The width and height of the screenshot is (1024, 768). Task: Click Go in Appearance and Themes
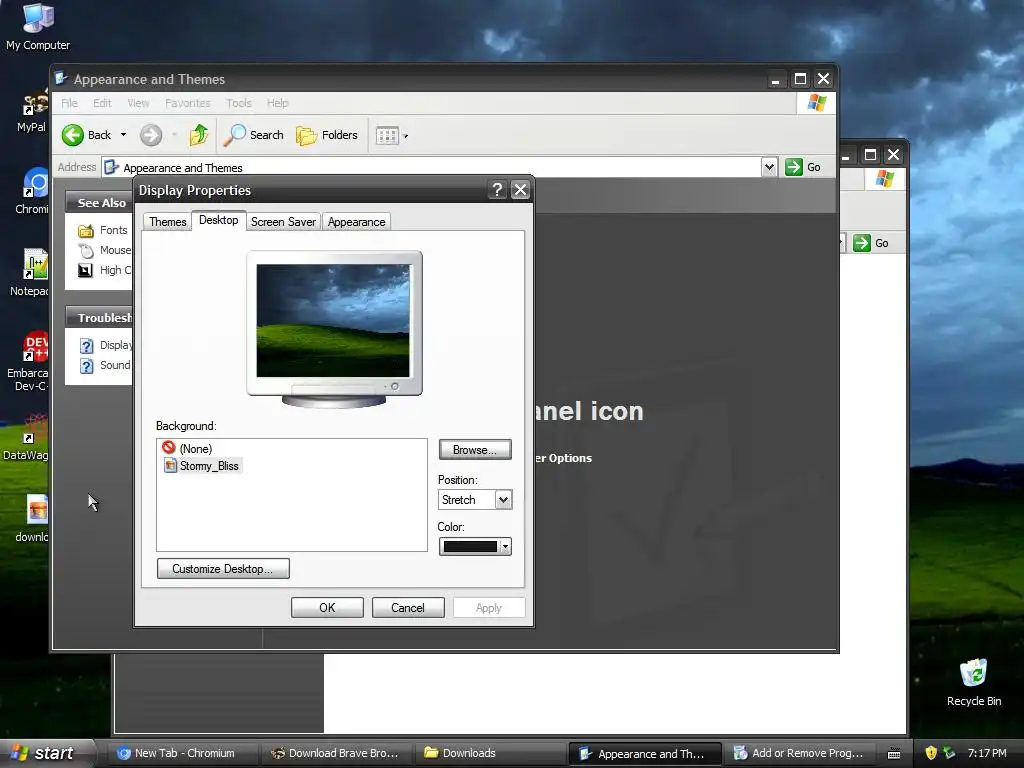803,167
